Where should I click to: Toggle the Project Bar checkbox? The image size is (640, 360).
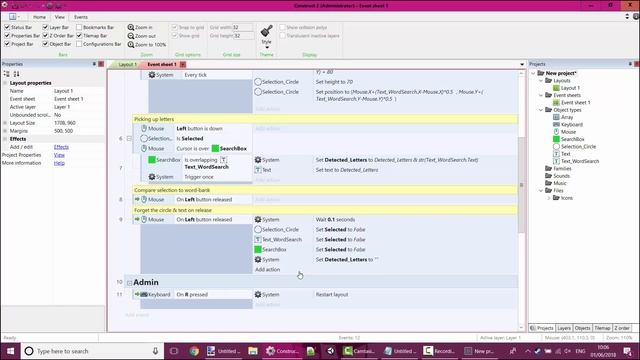7,44
